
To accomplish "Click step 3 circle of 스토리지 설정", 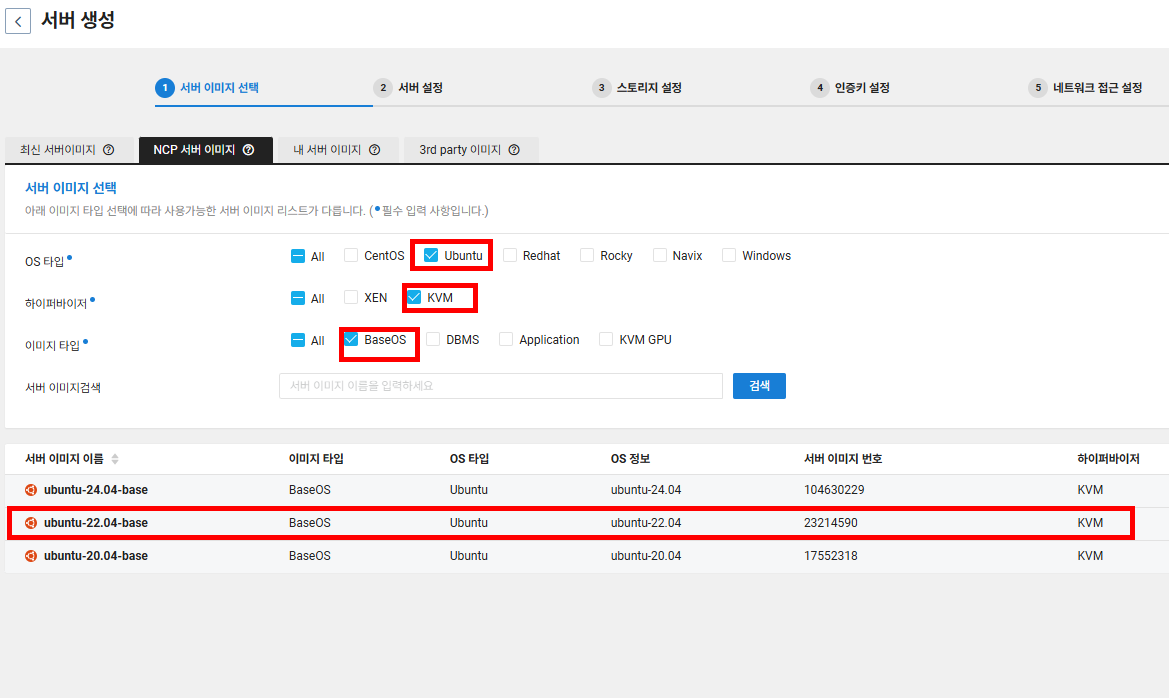I will [602, 88].
